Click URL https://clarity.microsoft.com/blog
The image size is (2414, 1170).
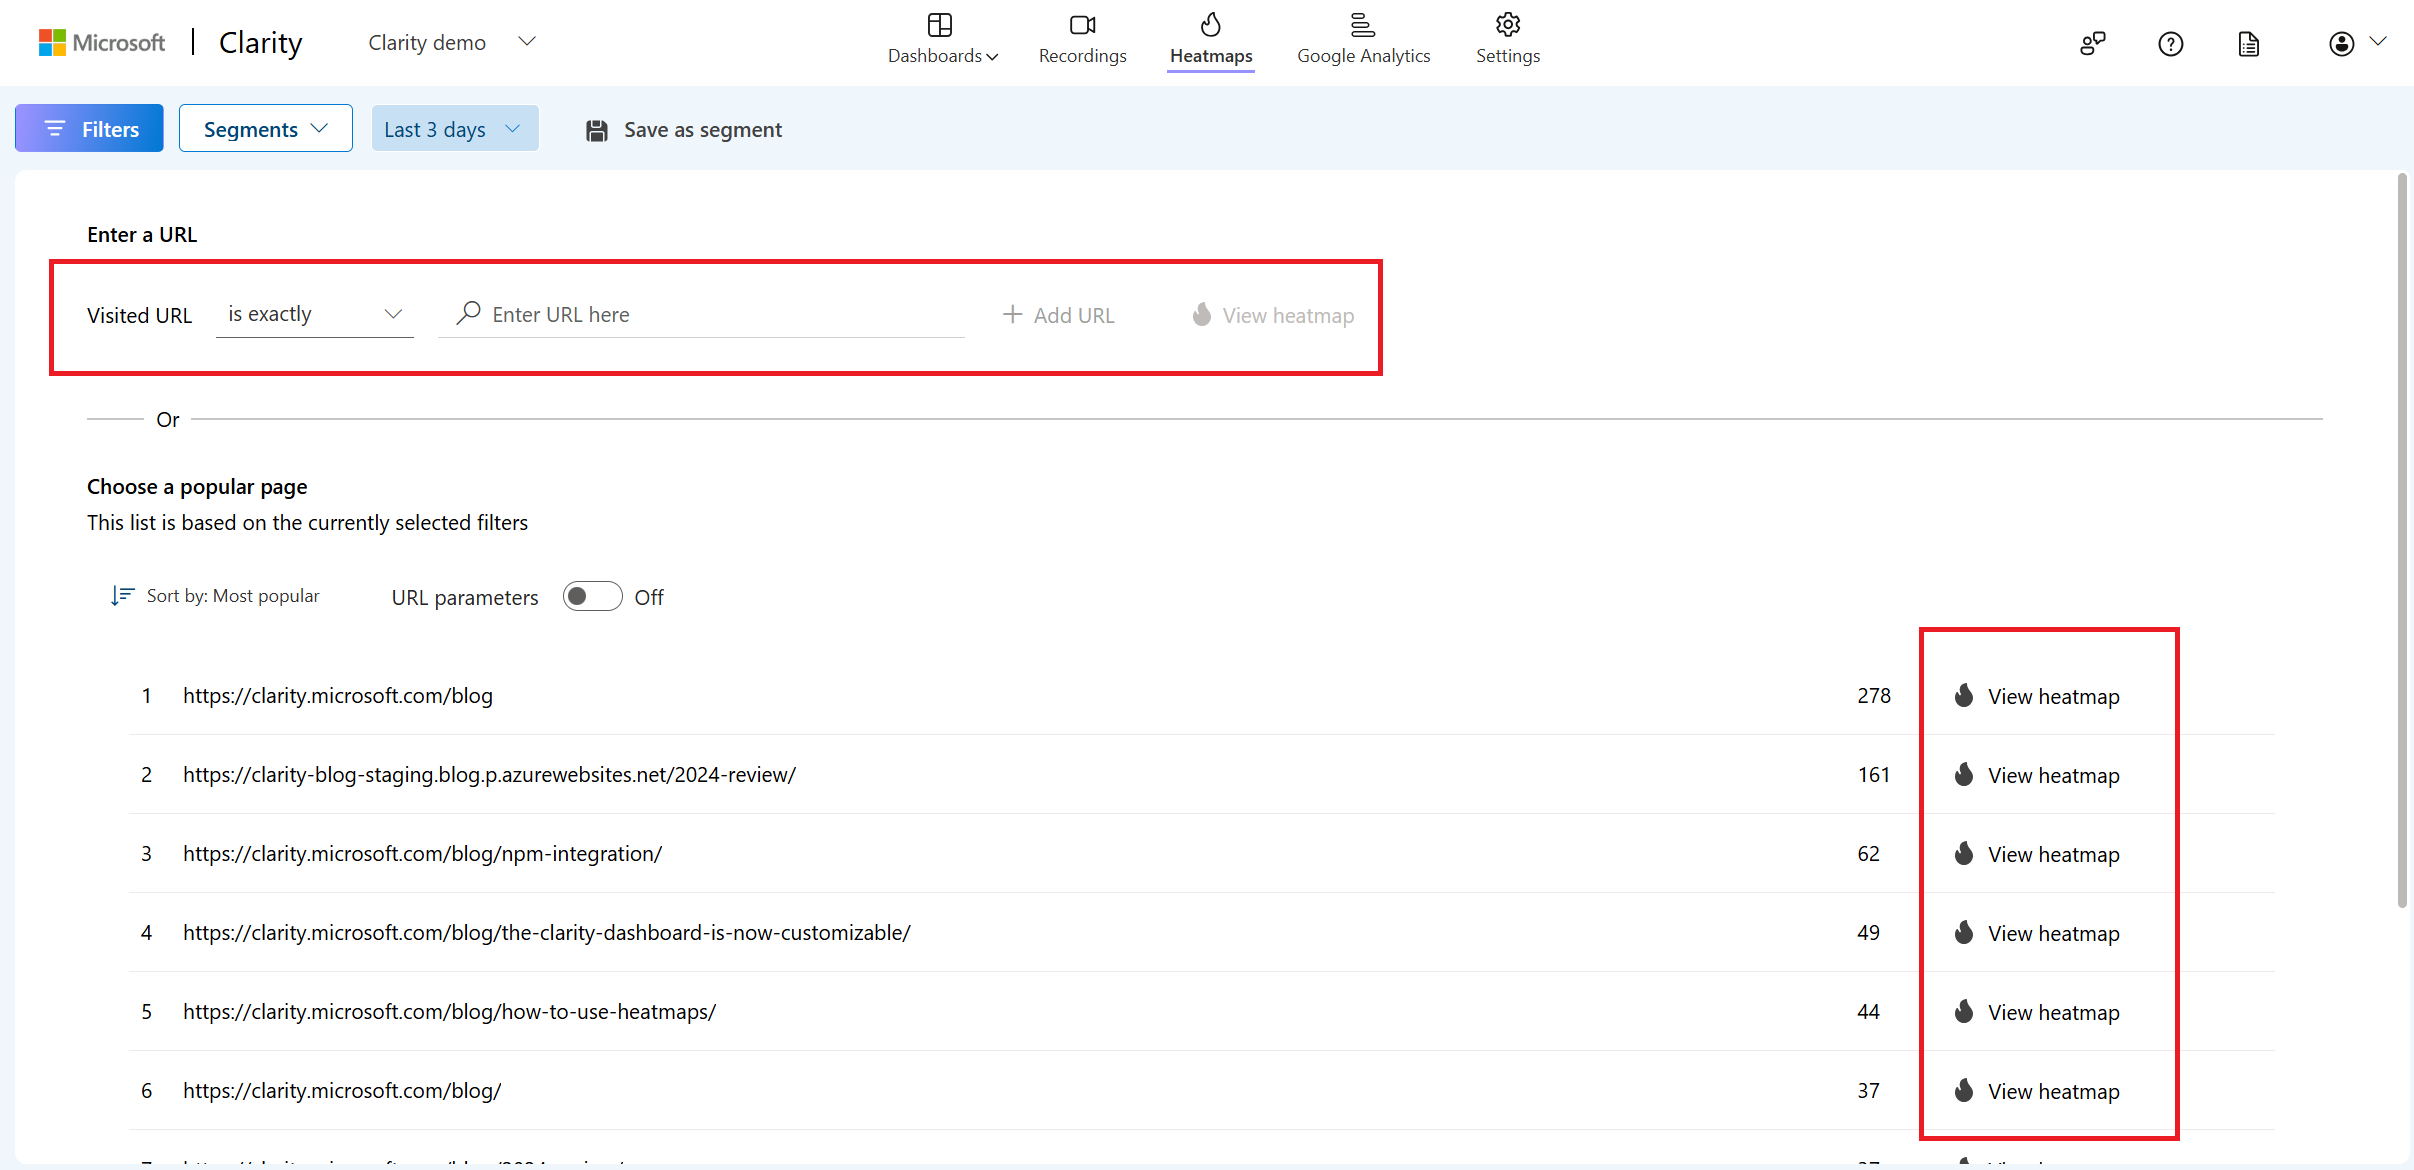[338, 695]
